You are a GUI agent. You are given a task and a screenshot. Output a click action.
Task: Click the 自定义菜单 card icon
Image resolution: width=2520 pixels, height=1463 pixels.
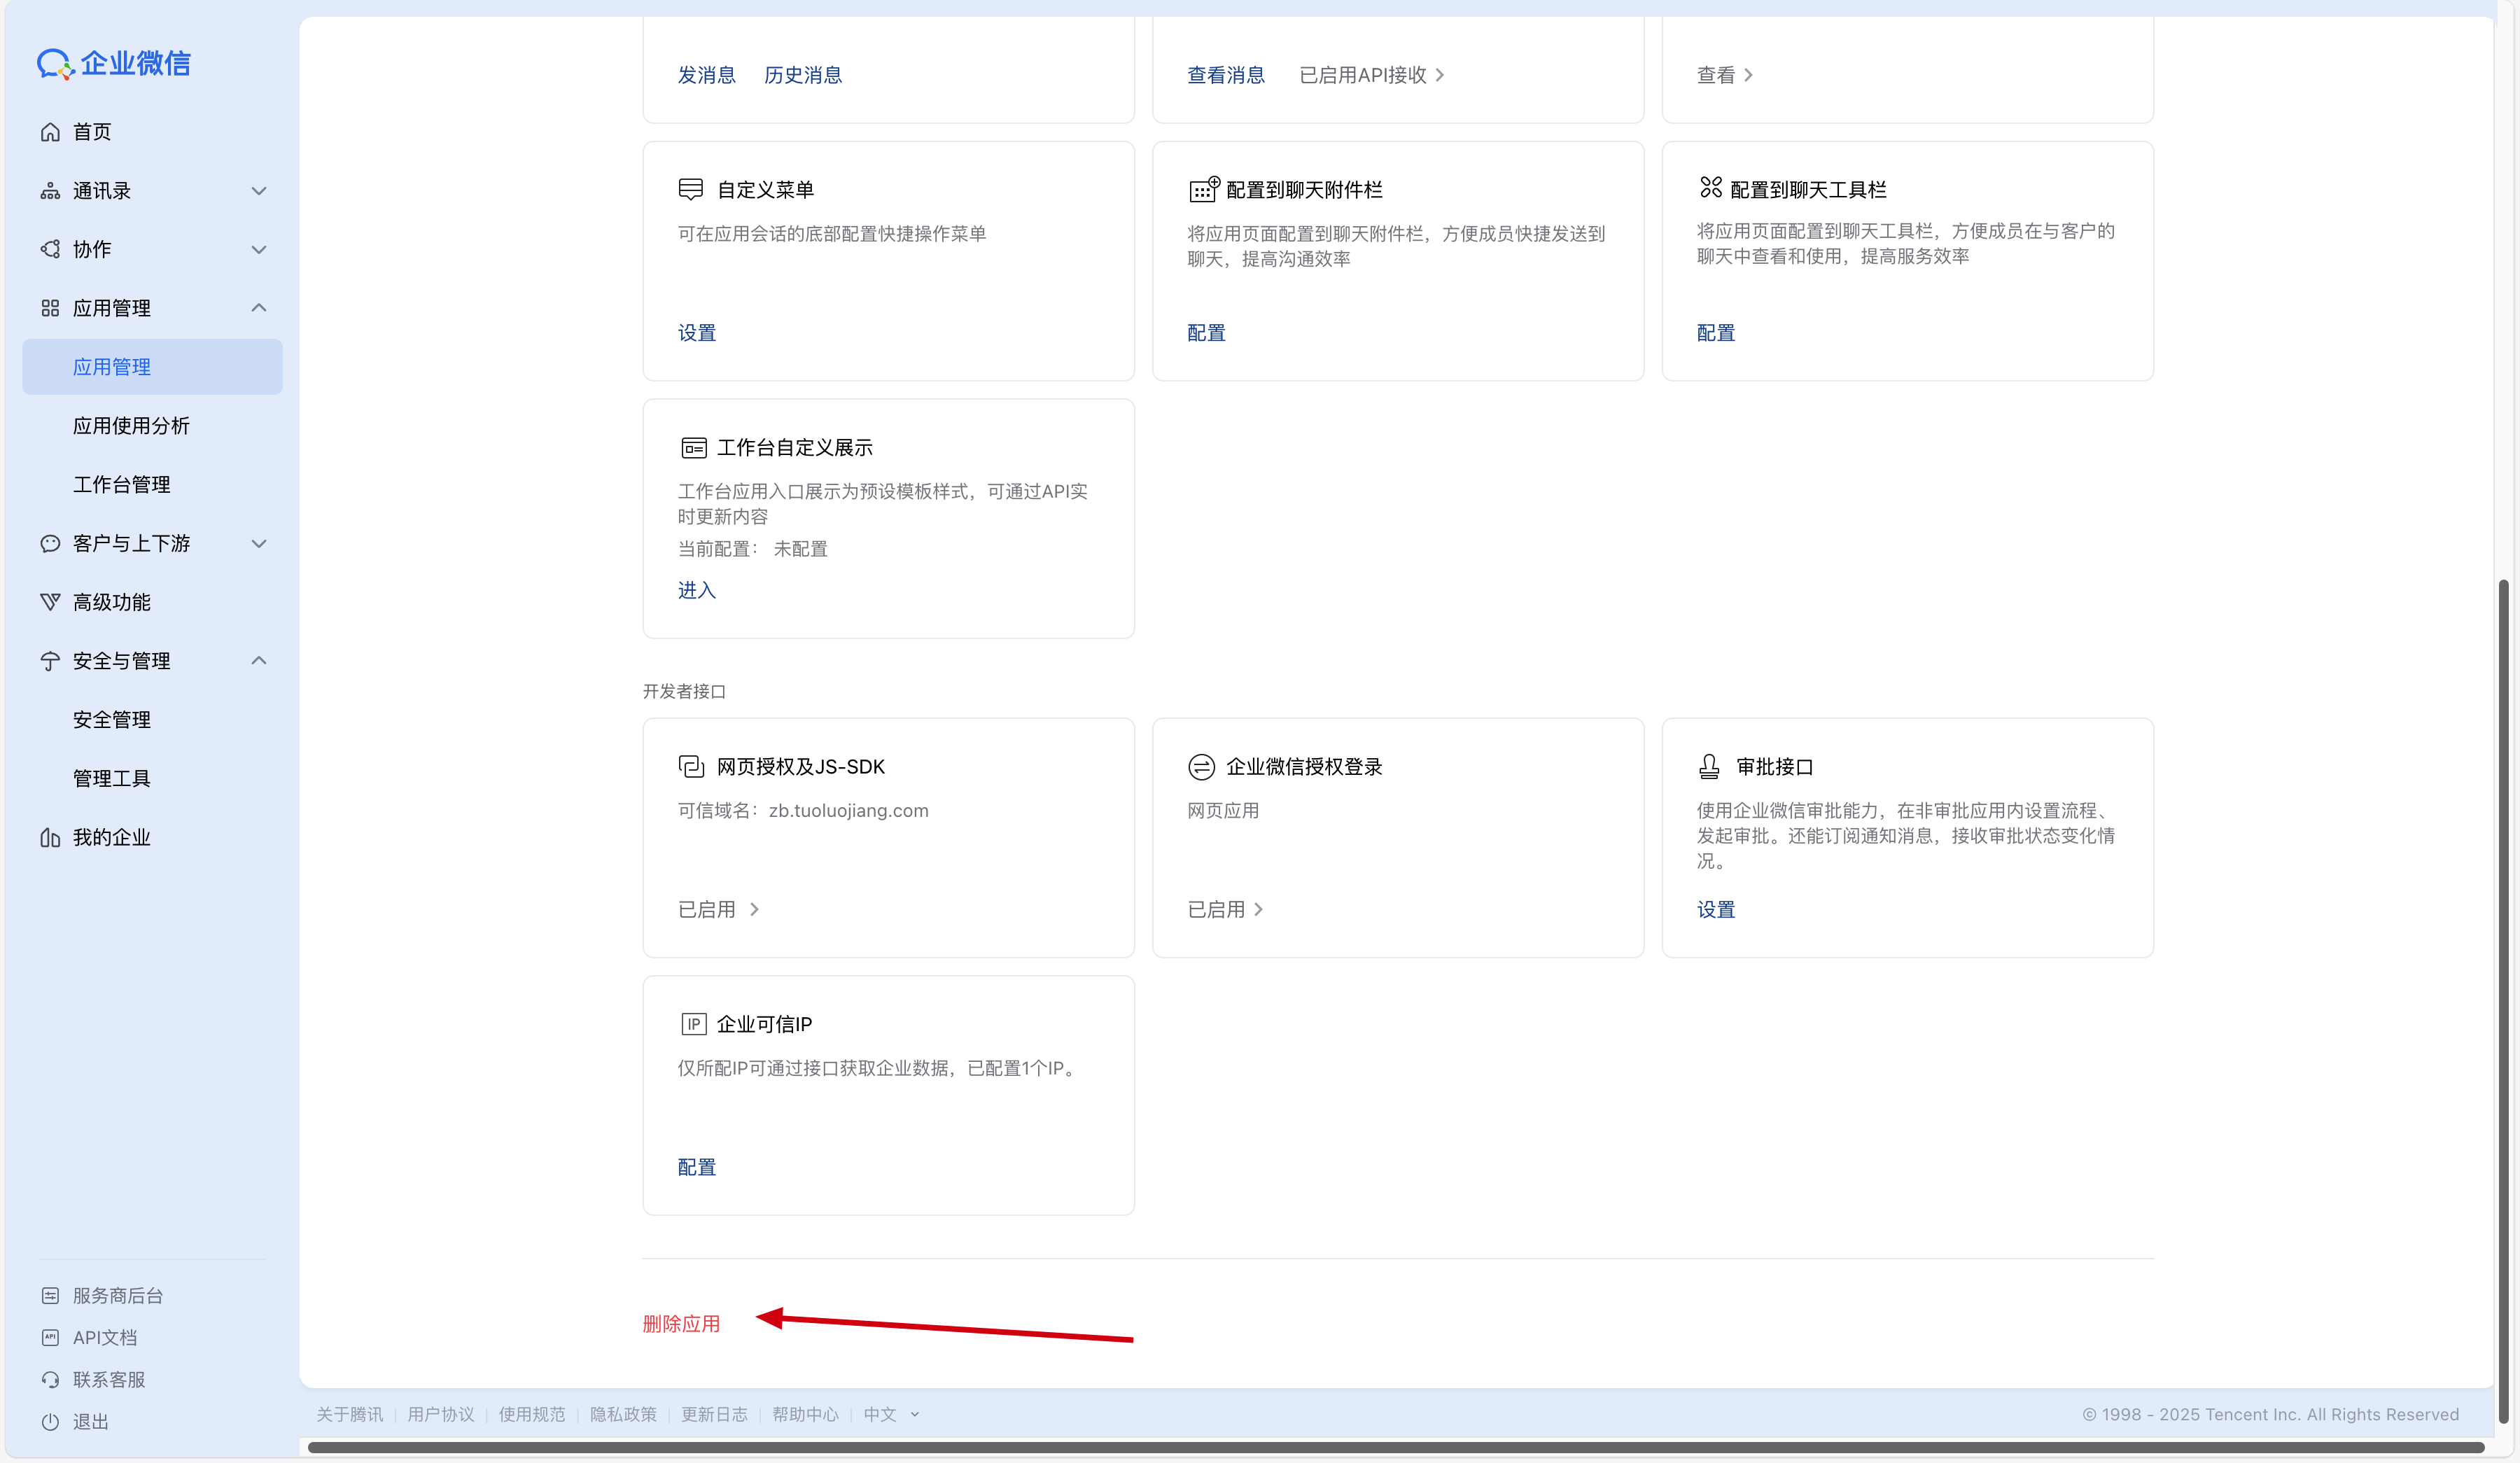pos(691,189)
